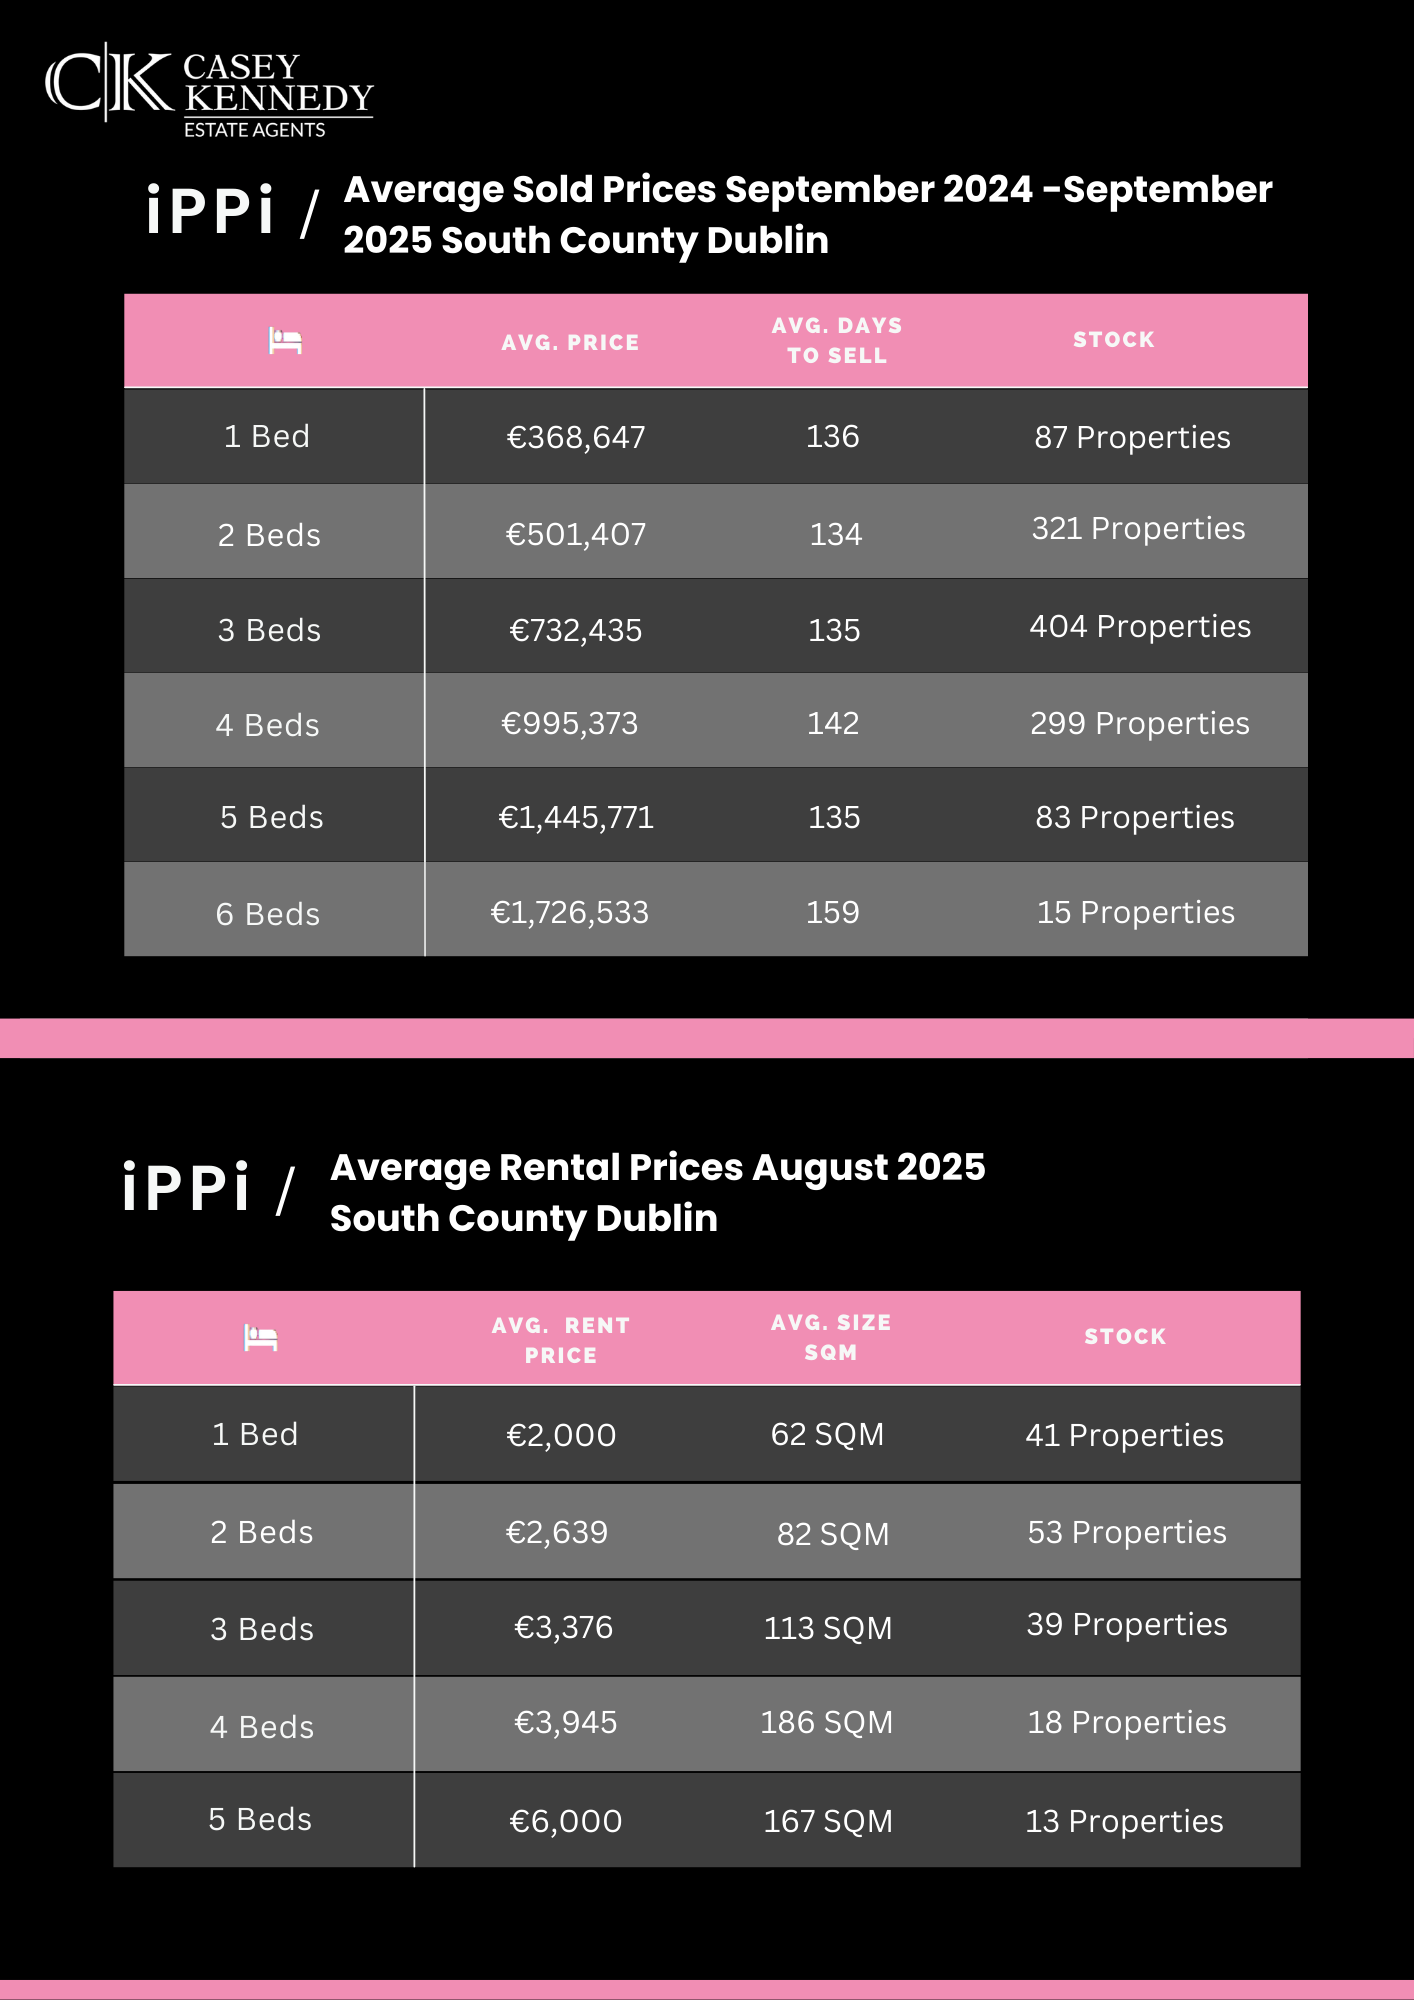
Task: Click the Casey Kennedy Estate Agents logo
Action: pyautogui.click(x=209, y=91)
